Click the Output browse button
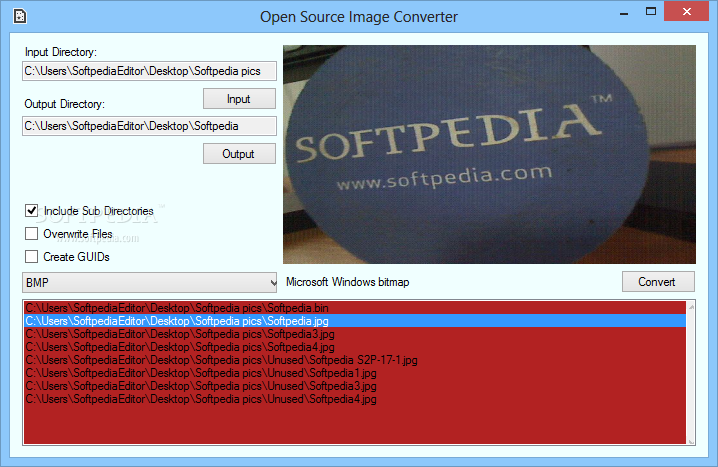 coord(239,154)
